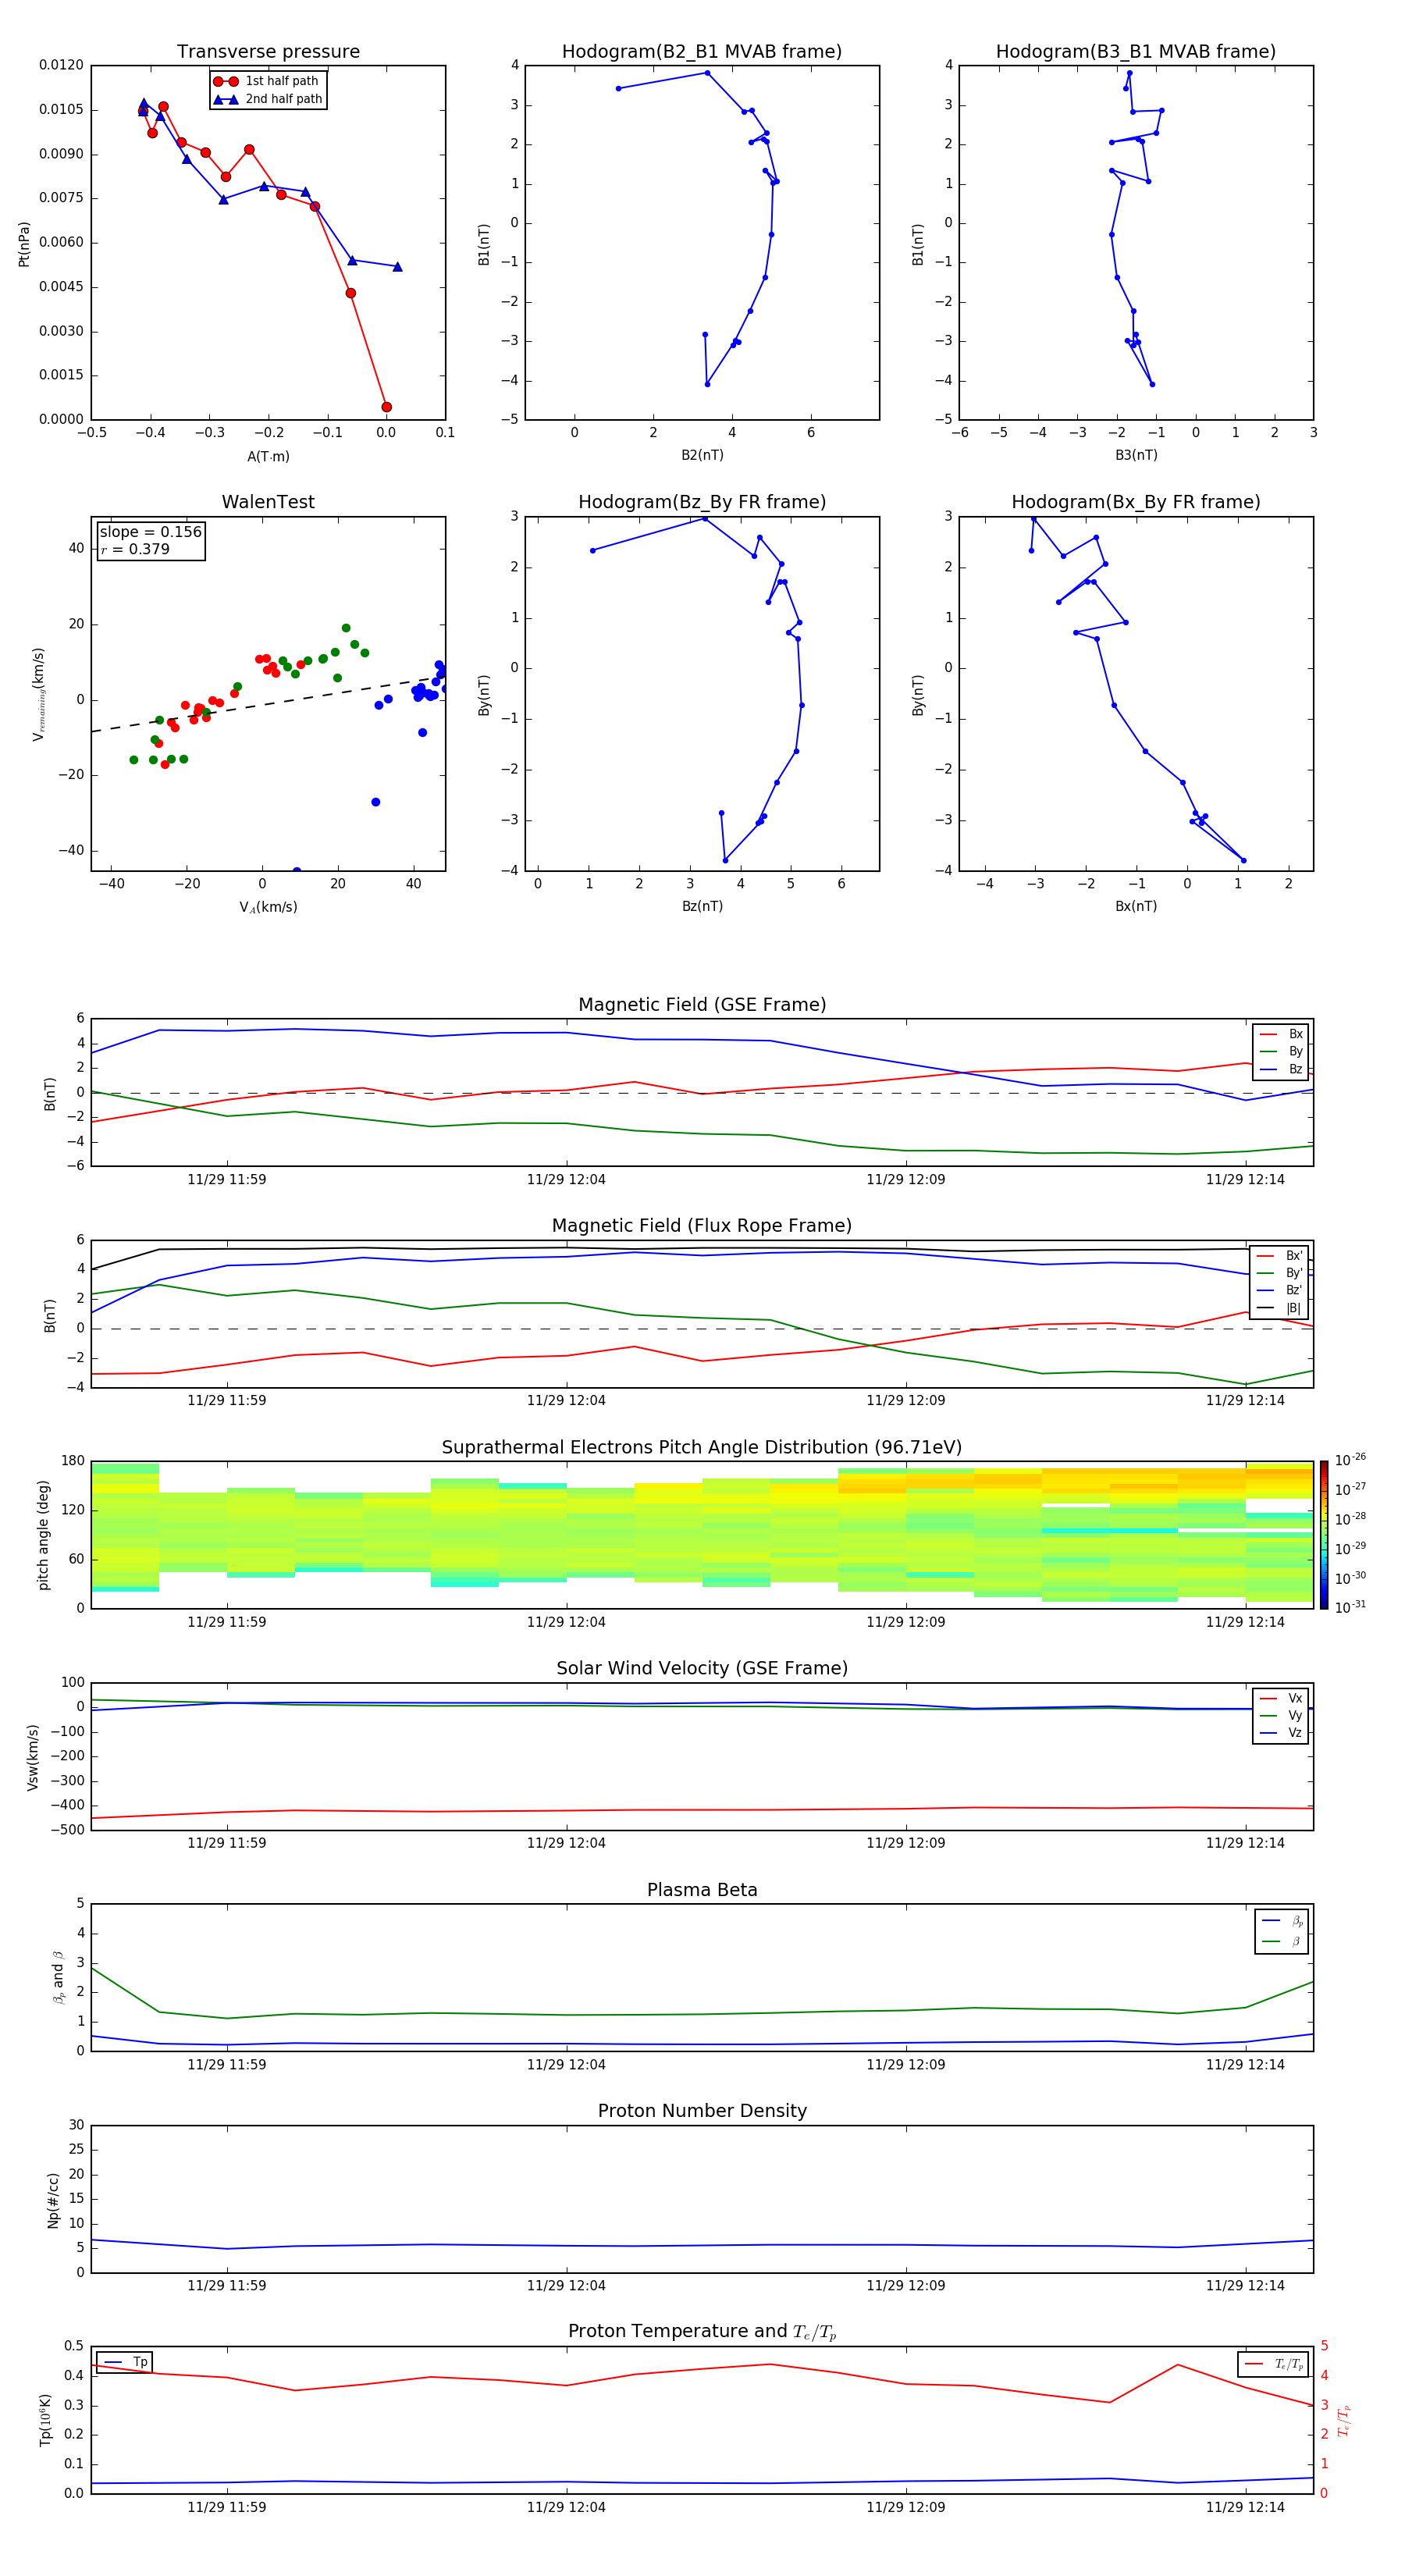The image size is (1405, 2576).
Task: Select the βp legend entry in Plasma Beta
Action: pyautogui.click(x=1283, y=1920)
